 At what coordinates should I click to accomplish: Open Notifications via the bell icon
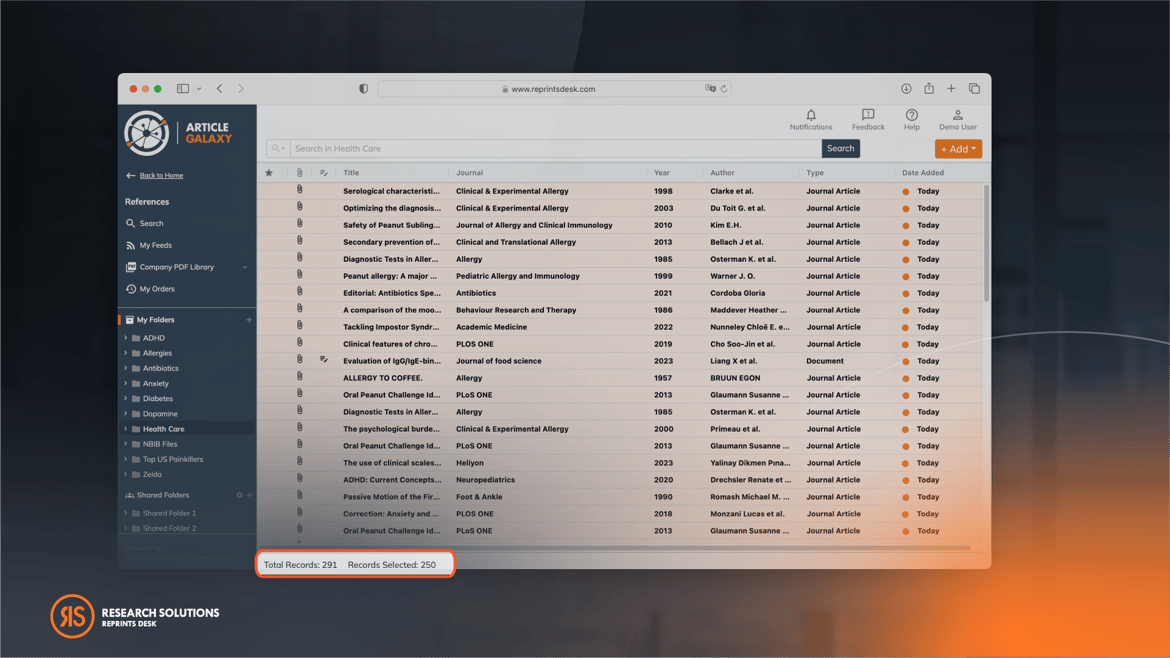[811, 113]
